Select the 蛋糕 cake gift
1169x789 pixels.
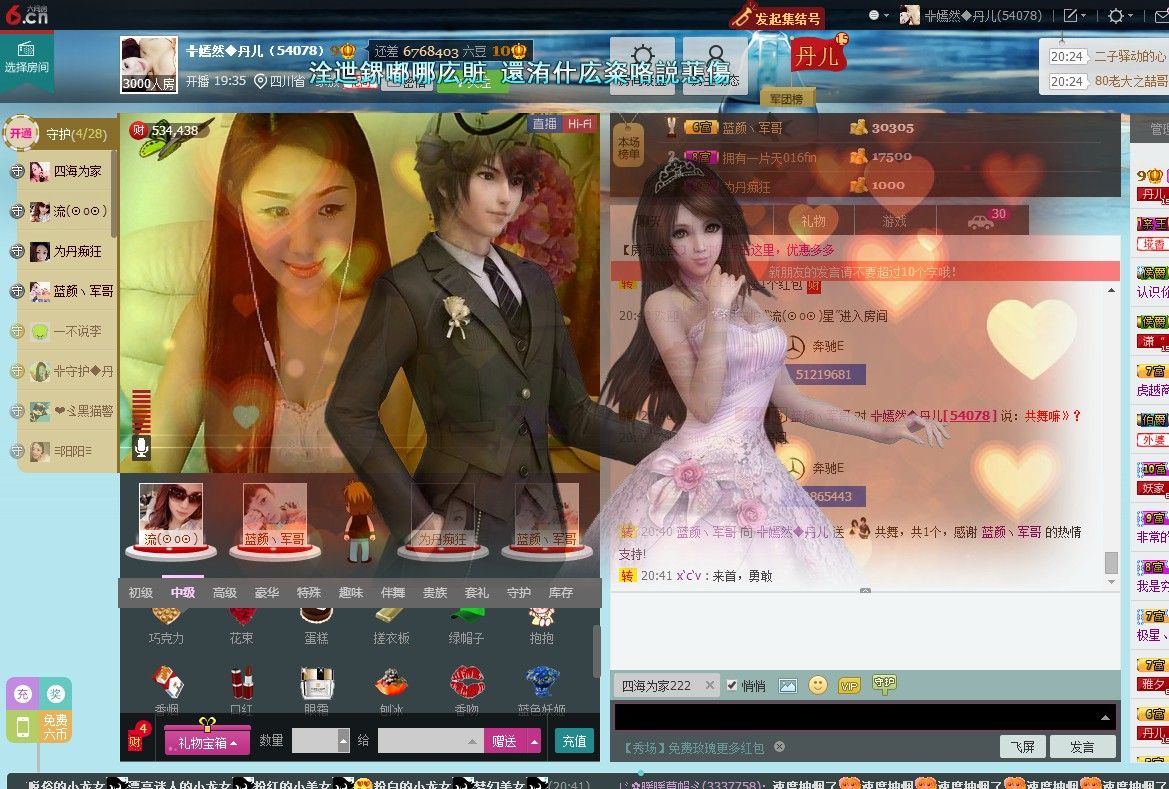[316, 628]
